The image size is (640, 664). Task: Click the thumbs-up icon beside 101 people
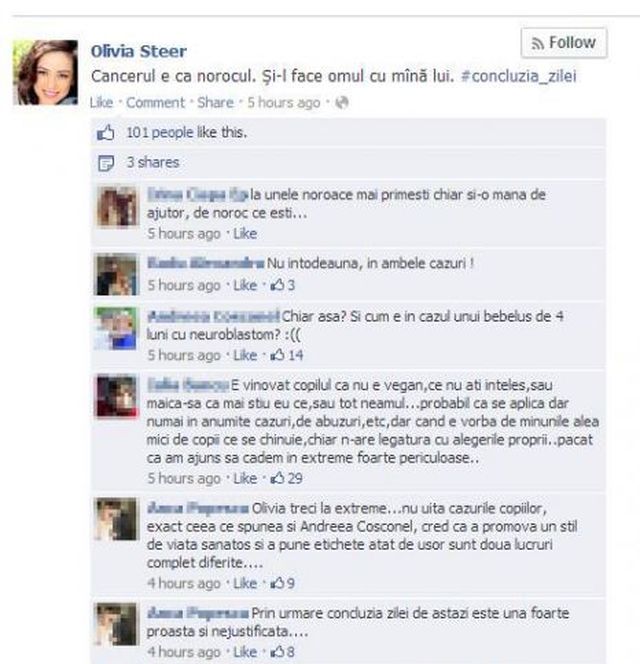point(105,133)
